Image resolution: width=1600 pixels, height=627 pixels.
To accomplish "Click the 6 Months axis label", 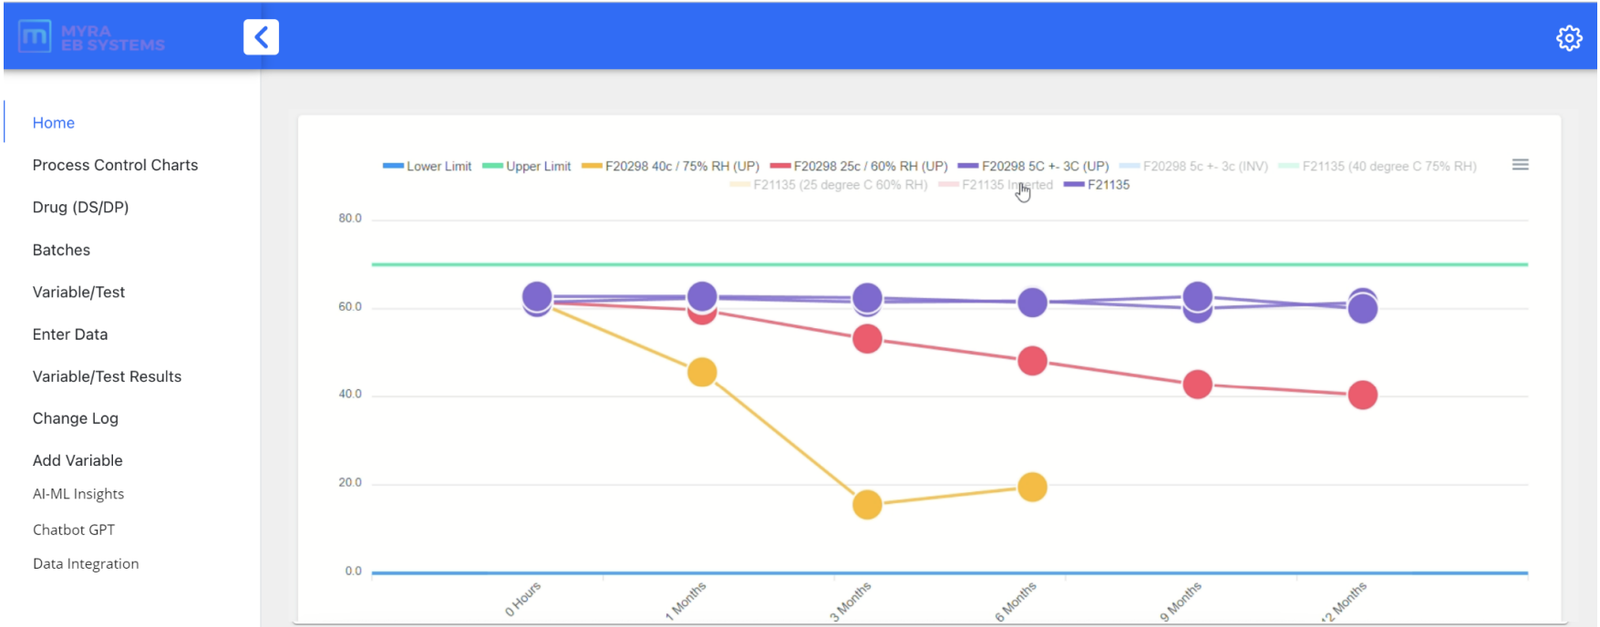I will point(1016,602).
